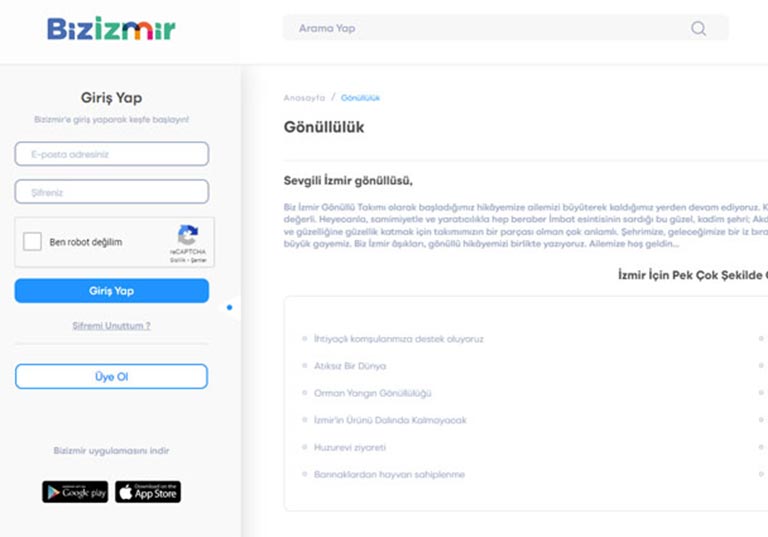Click the Arama Yap search box

click(490, 28)
